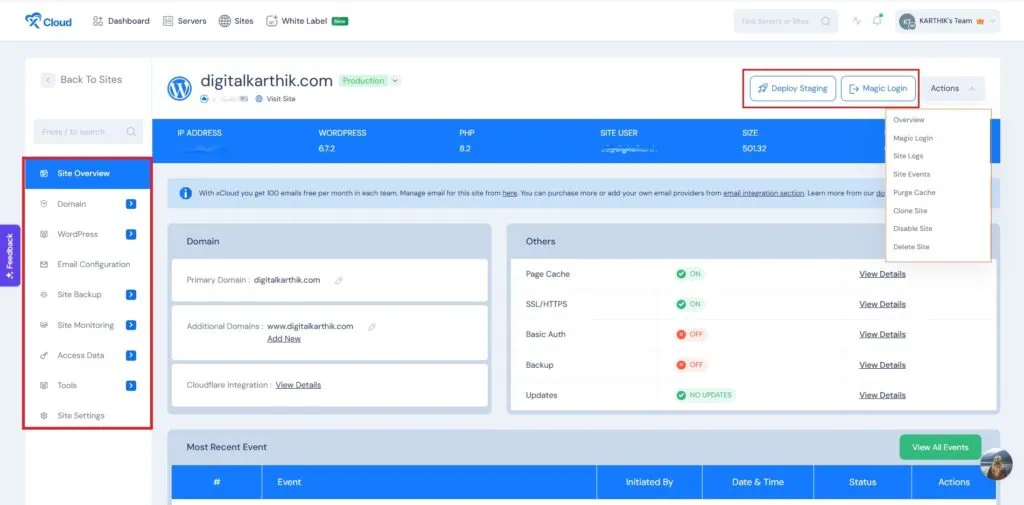Choose Site Events from Actions menu

(912, 174)
